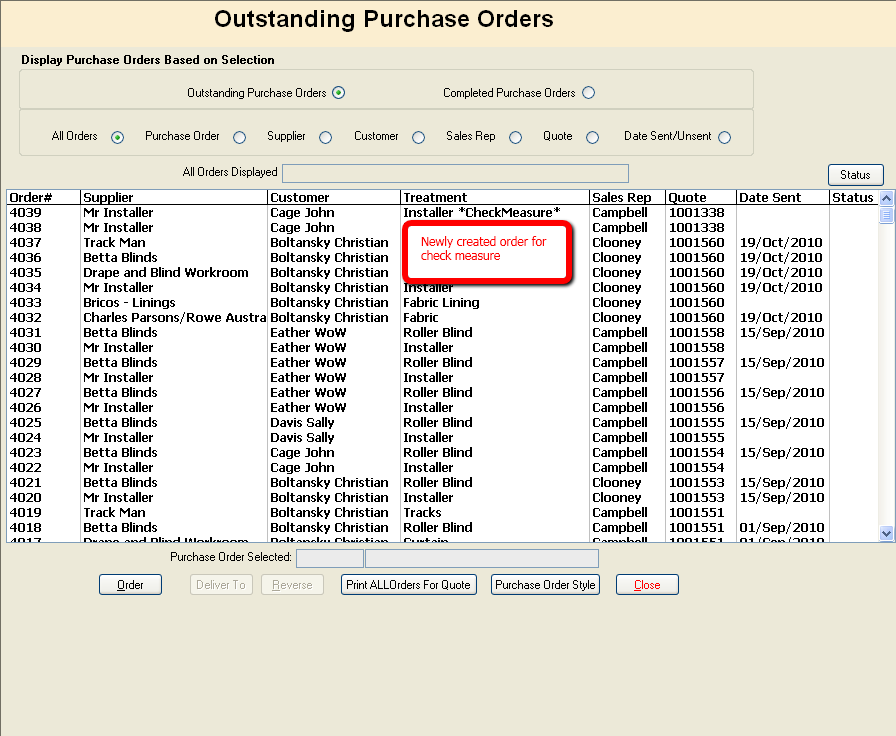The image size is (896, 736).
Task: Filter orders by Customer
Action: (x=417, y=137)
